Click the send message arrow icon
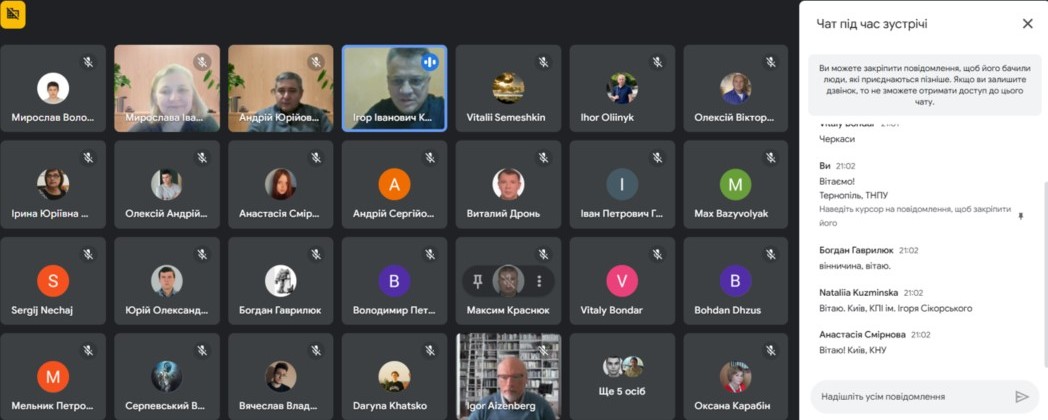This screenshot has width=1048, height=420. tap(1021, 397)
